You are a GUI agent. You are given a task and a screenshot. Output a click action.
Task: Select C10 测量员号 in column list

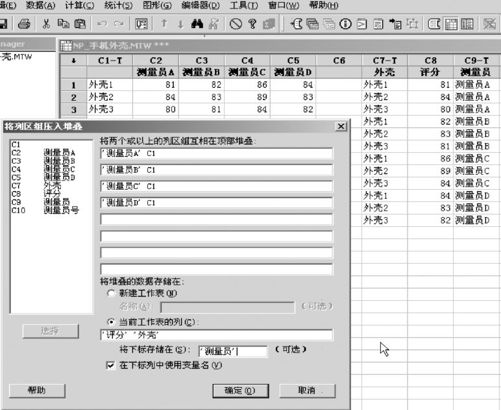45,210
